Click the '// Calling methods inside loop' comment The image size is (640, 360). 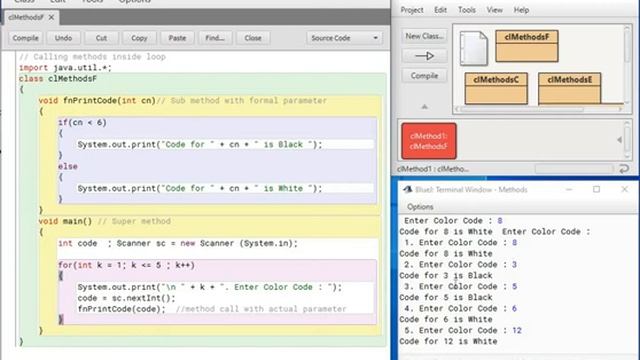pos(92,57)
